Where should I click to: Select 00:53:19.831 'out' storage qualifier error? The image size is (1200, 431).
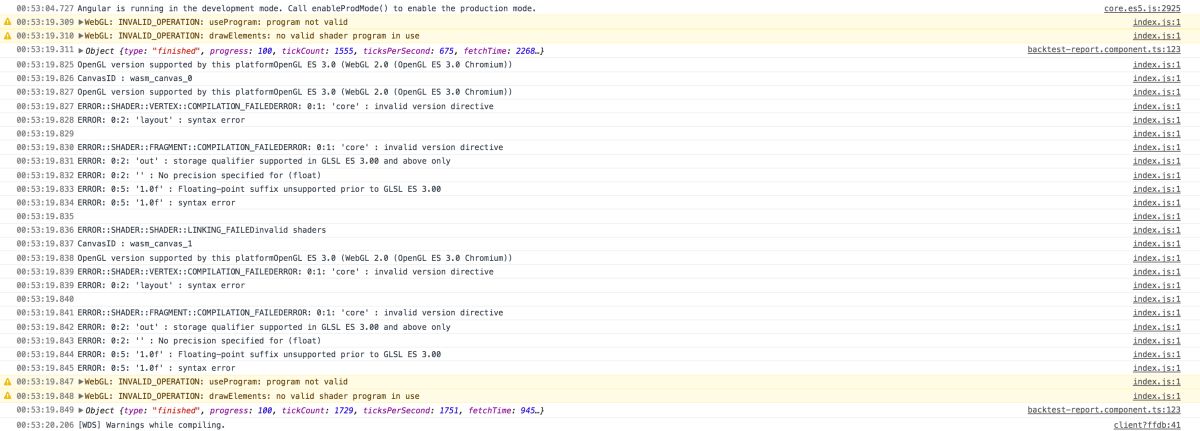[x=264, y=160]
